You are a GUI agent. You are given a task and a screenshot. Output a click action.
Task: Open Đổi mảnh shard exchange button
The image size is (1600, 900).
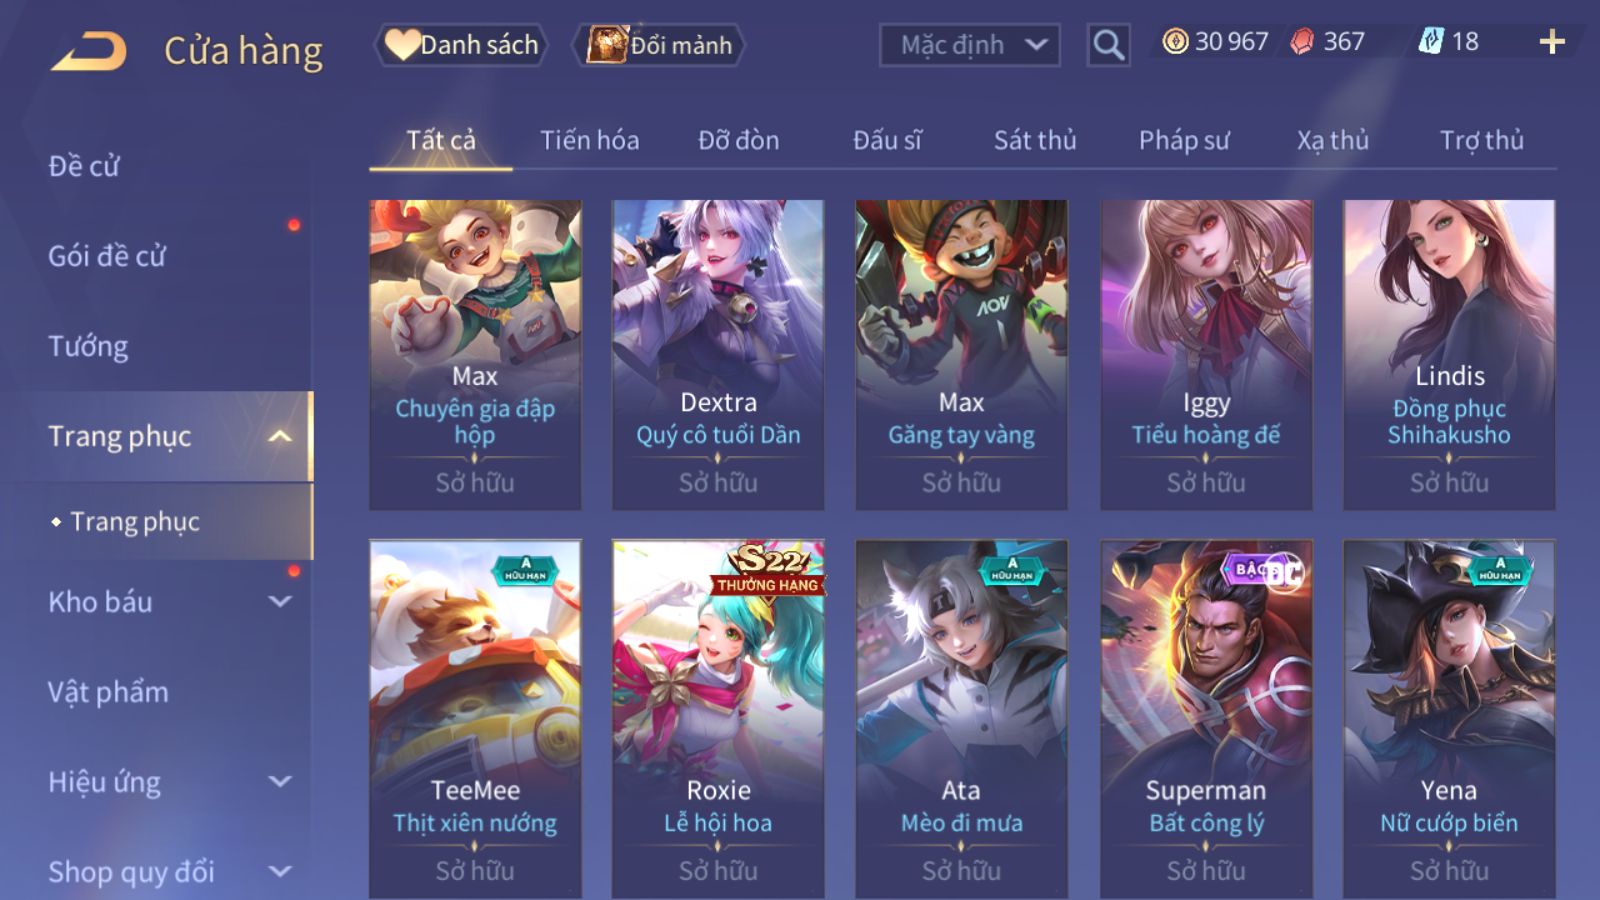point(659,45)
